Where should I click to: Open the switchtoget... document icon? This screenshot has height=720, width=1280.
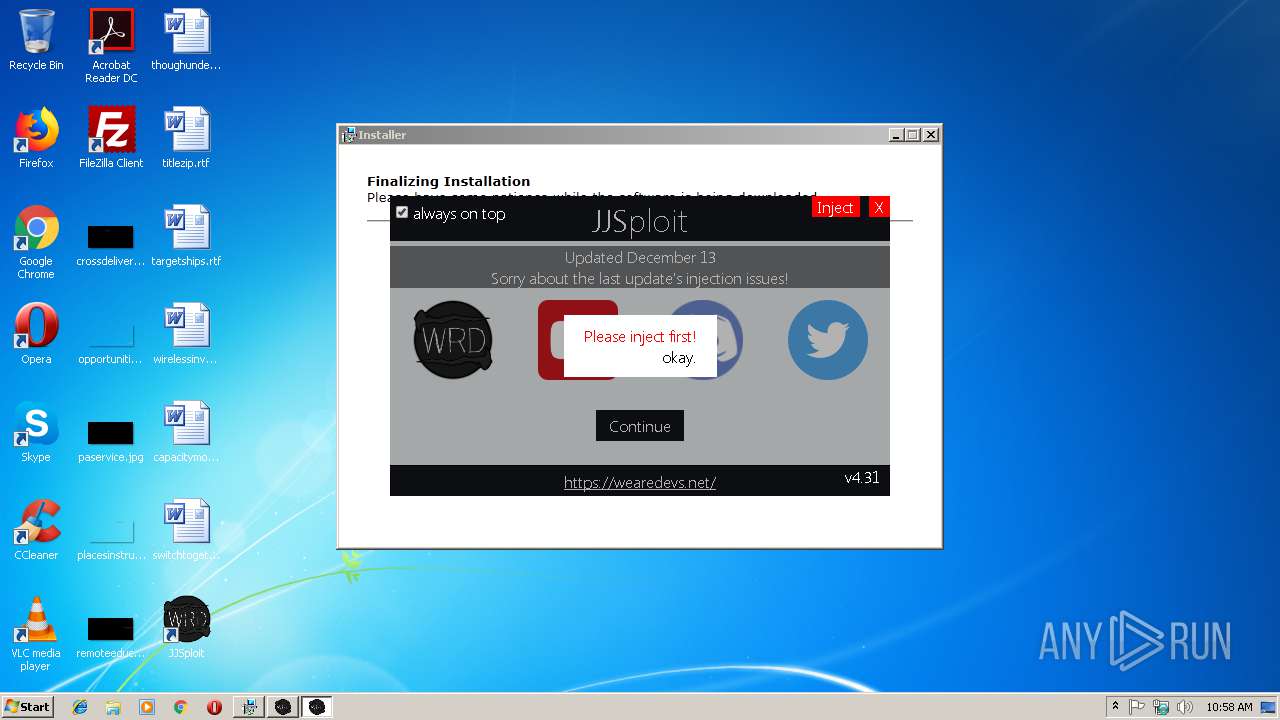tap(186, 531)
